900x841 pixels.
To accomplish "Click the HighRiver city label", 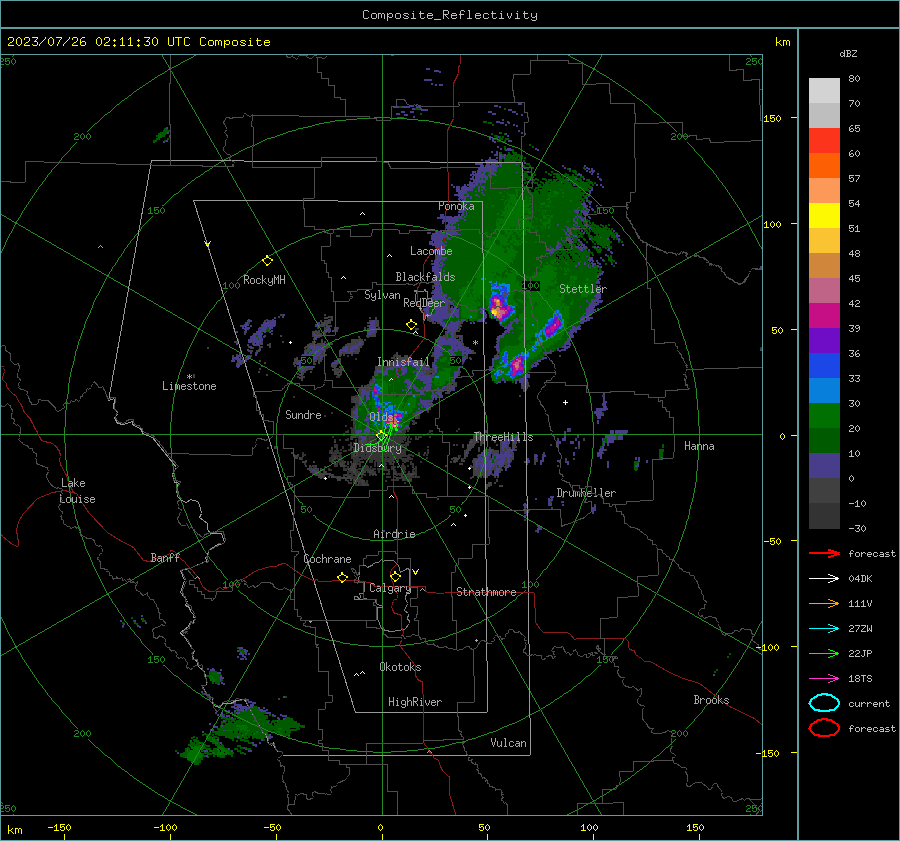I will 415,702.
